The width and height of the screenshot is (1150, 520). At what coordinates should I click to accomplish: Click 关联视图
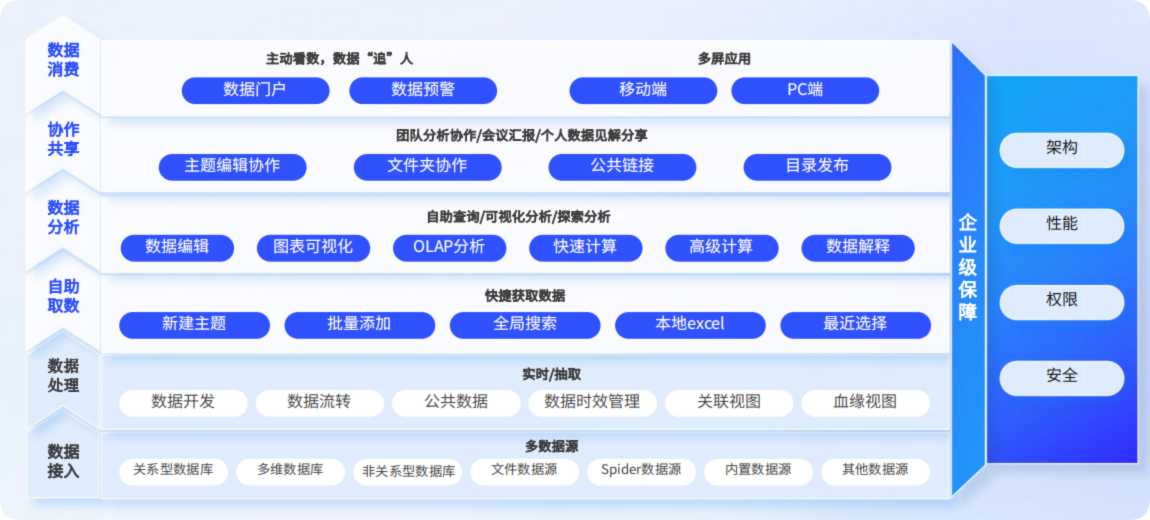pyautogui.click(x=728, y=403)
